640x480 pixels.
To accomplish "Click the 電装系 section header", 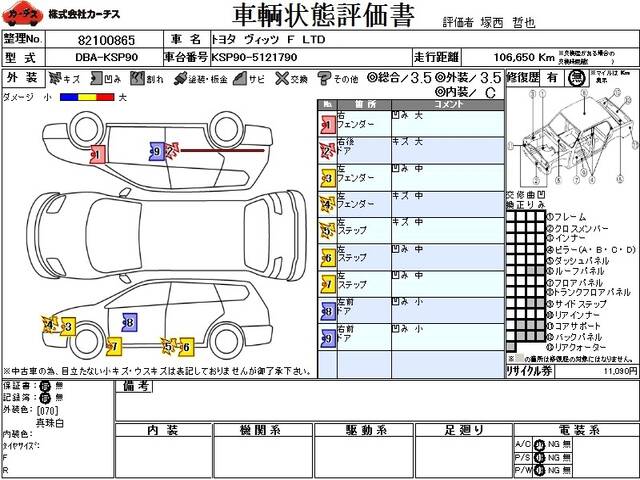I will click(x=576, y=430).
